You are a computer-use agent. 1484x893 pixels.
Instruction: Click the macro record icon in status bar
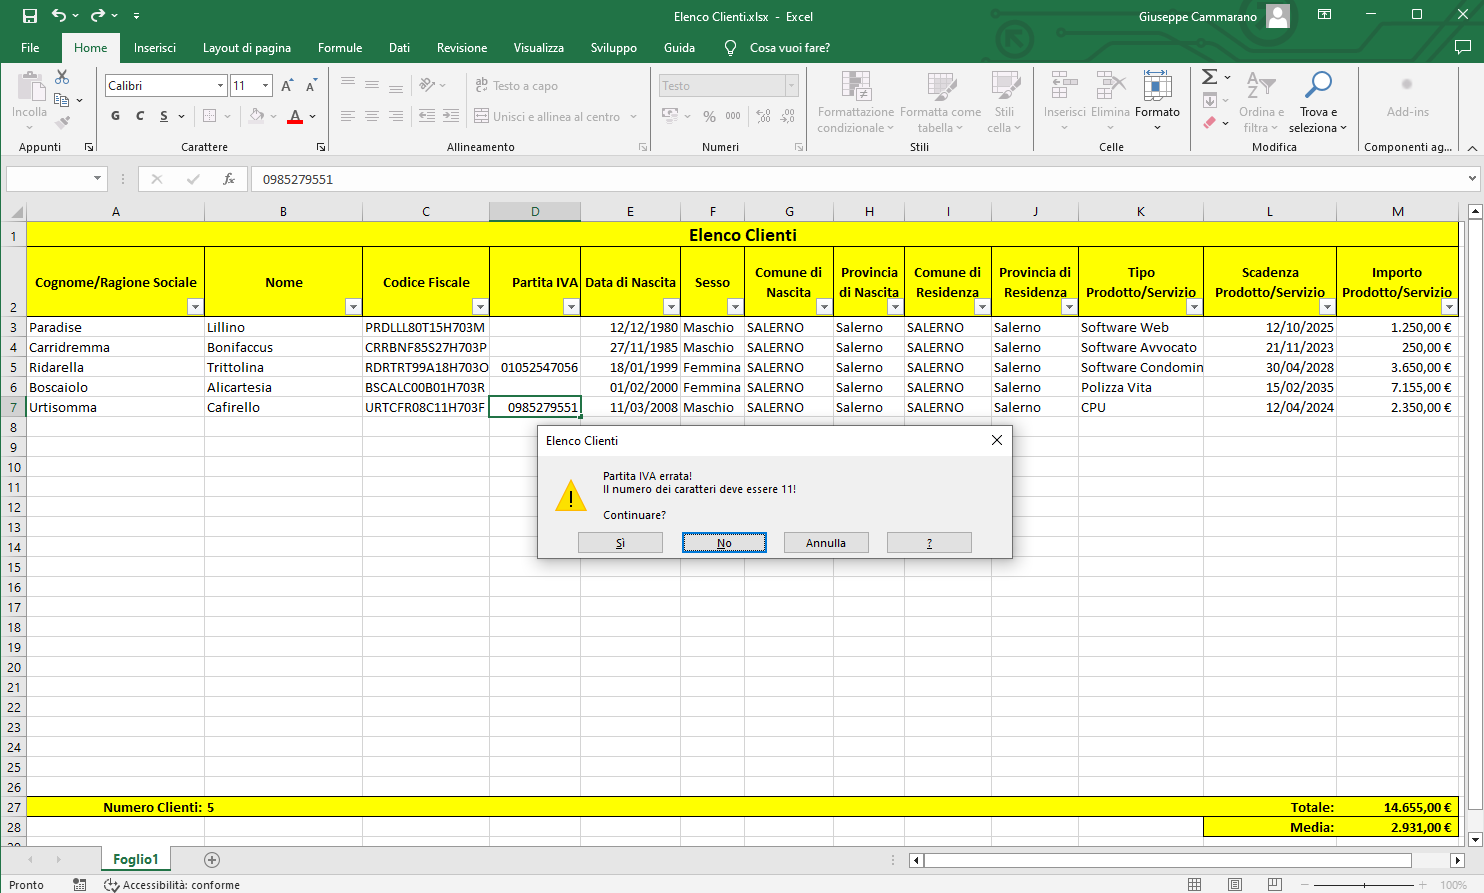coord(79,885)
